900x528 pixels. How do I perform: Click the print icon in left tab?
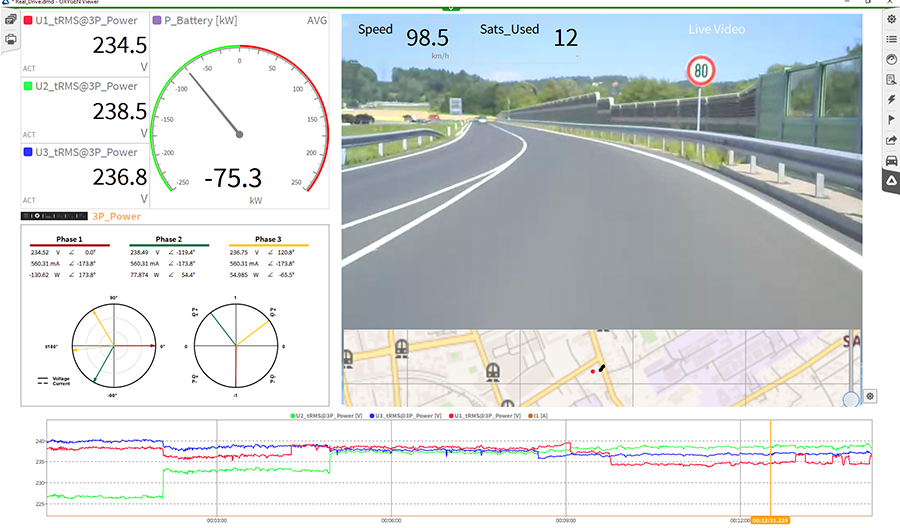9,40
